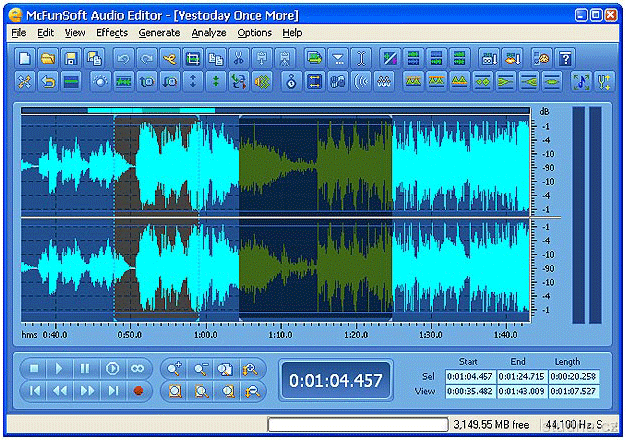Open help with the question mark icon

click(565, 58)
